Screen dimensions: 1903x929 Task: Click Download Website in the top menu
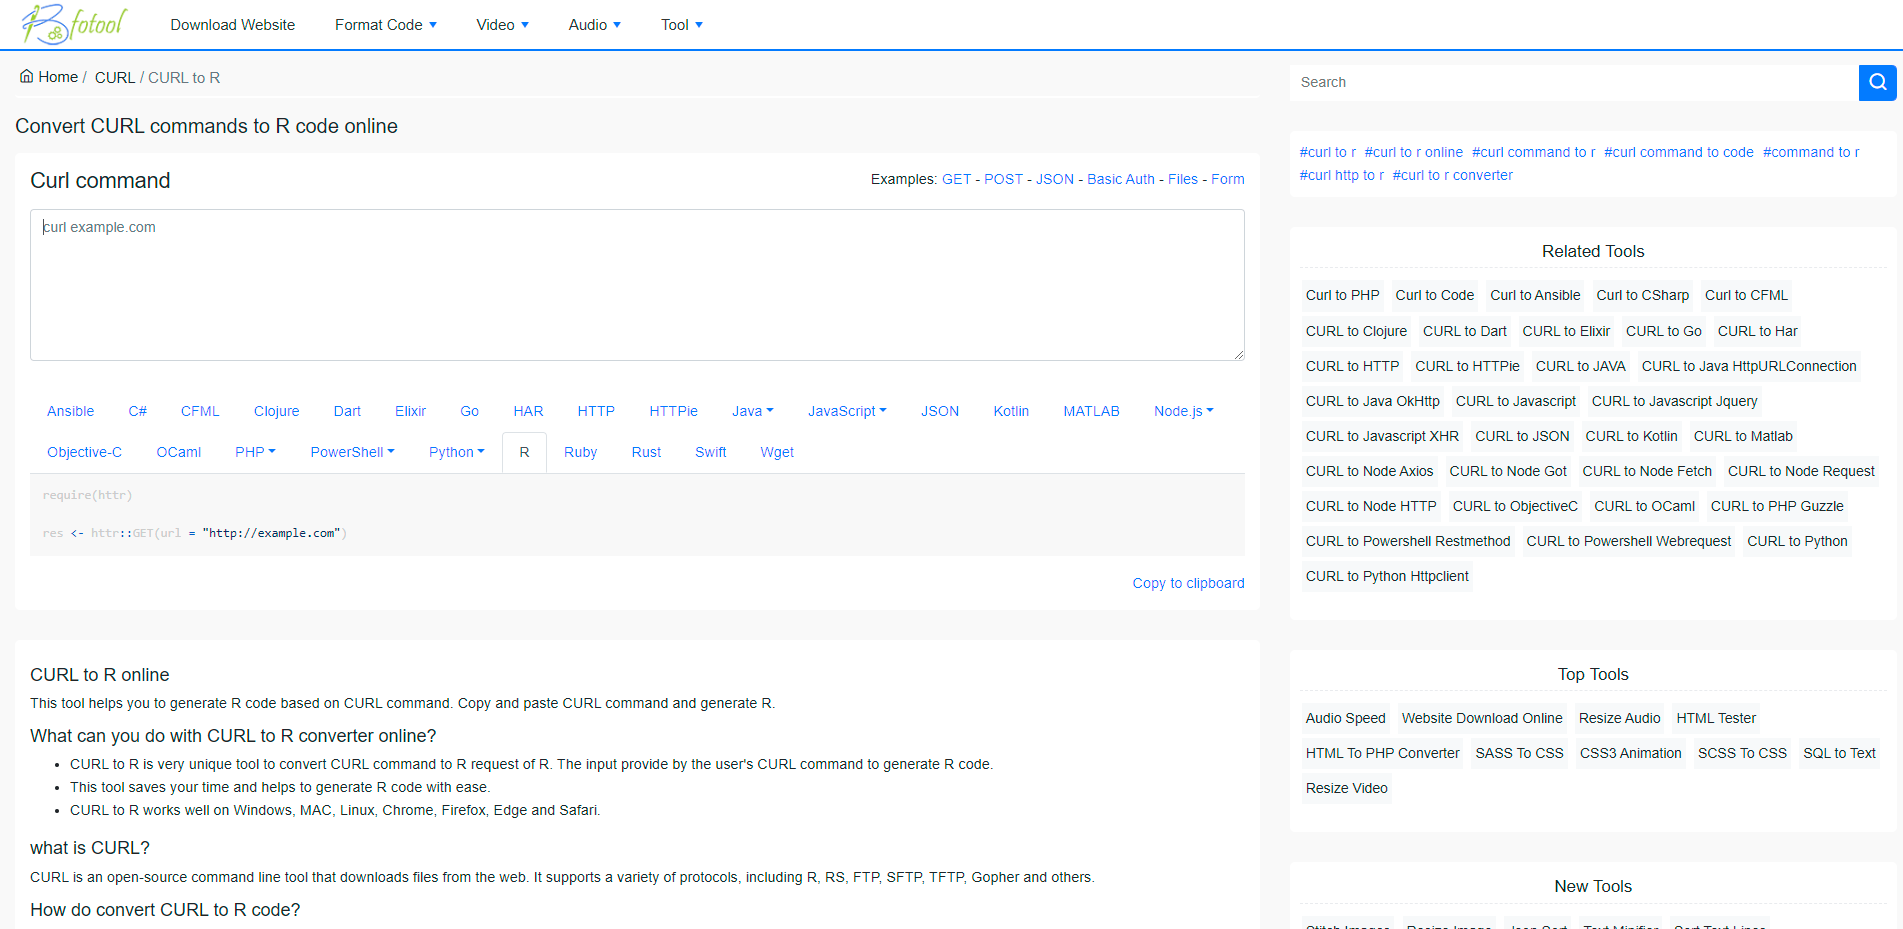click(x=232, y=25)
